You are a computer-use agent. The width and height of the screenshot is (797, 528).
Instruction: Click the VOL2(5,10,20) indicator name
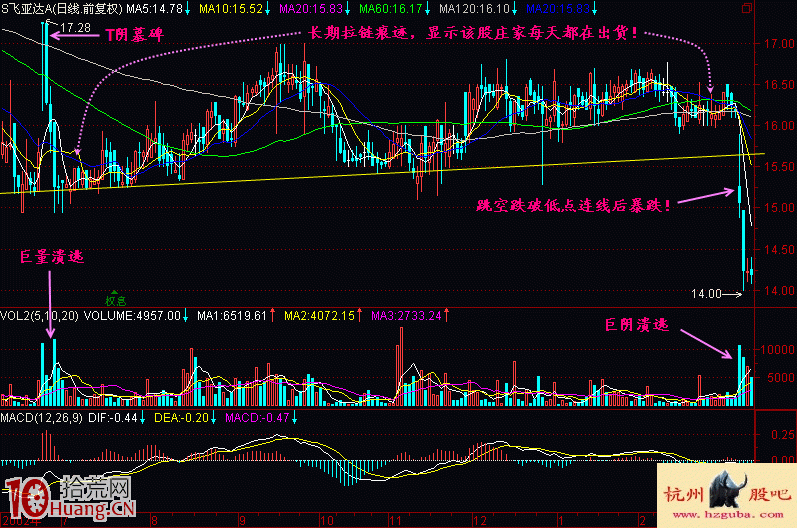[40, 316]
